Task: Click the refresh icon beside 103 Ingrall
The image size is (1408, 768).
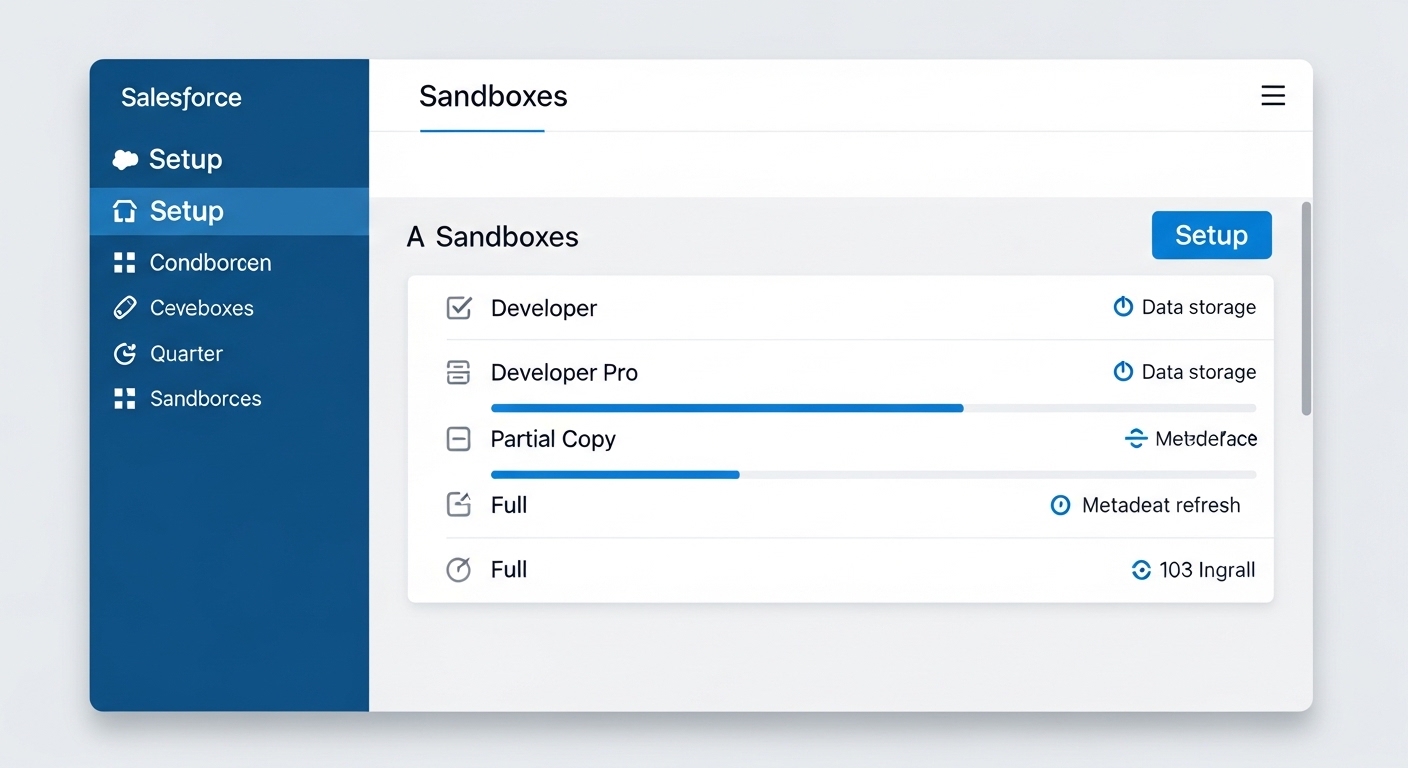Action: (1141, 570)
